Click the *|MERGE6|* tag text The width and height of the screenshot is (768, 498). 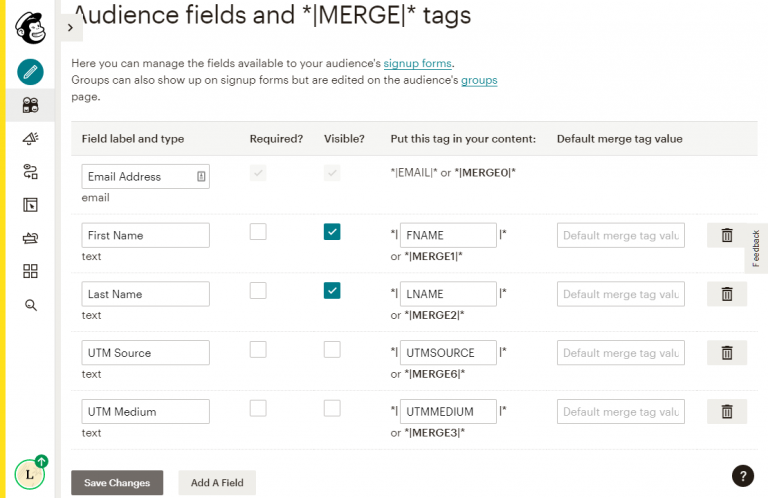point(434,374)
